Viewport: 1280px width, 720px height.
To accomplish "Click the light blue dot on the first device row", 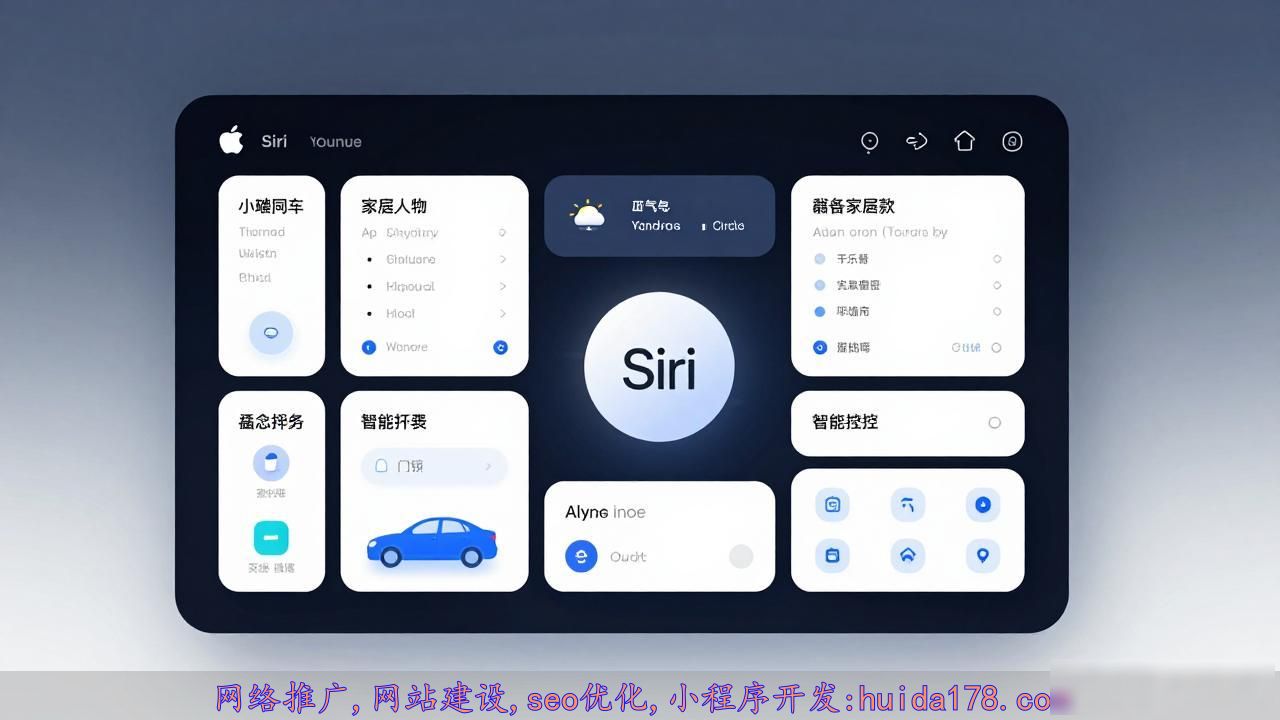I will [820, 259].
